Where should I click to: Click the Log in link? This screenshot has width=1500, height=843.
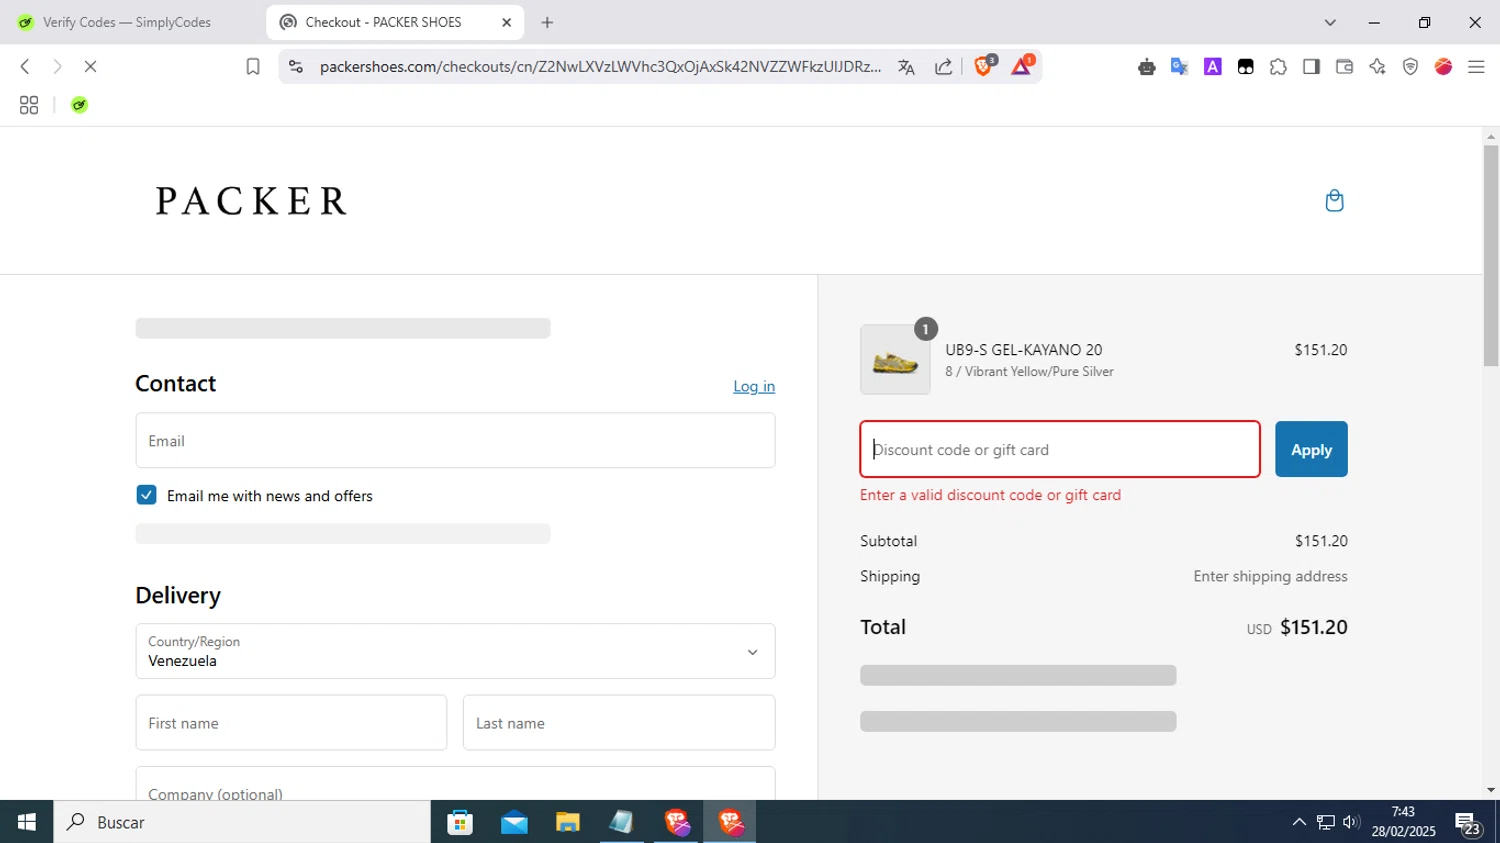[754, 386]
